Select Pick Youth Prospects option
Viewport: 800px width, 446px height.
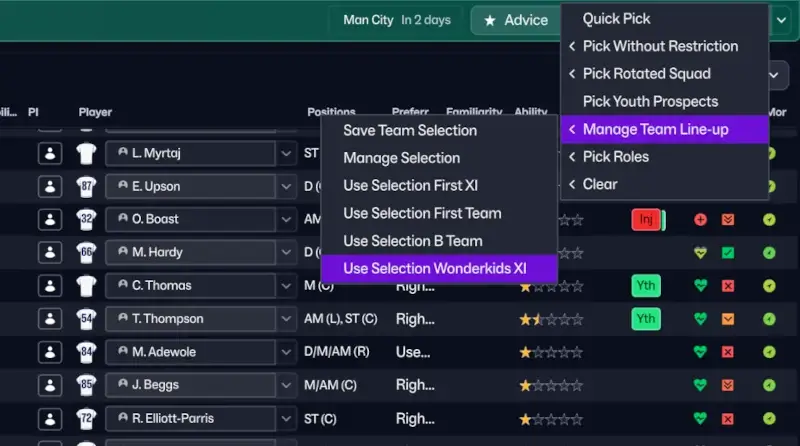pos(665,102)
